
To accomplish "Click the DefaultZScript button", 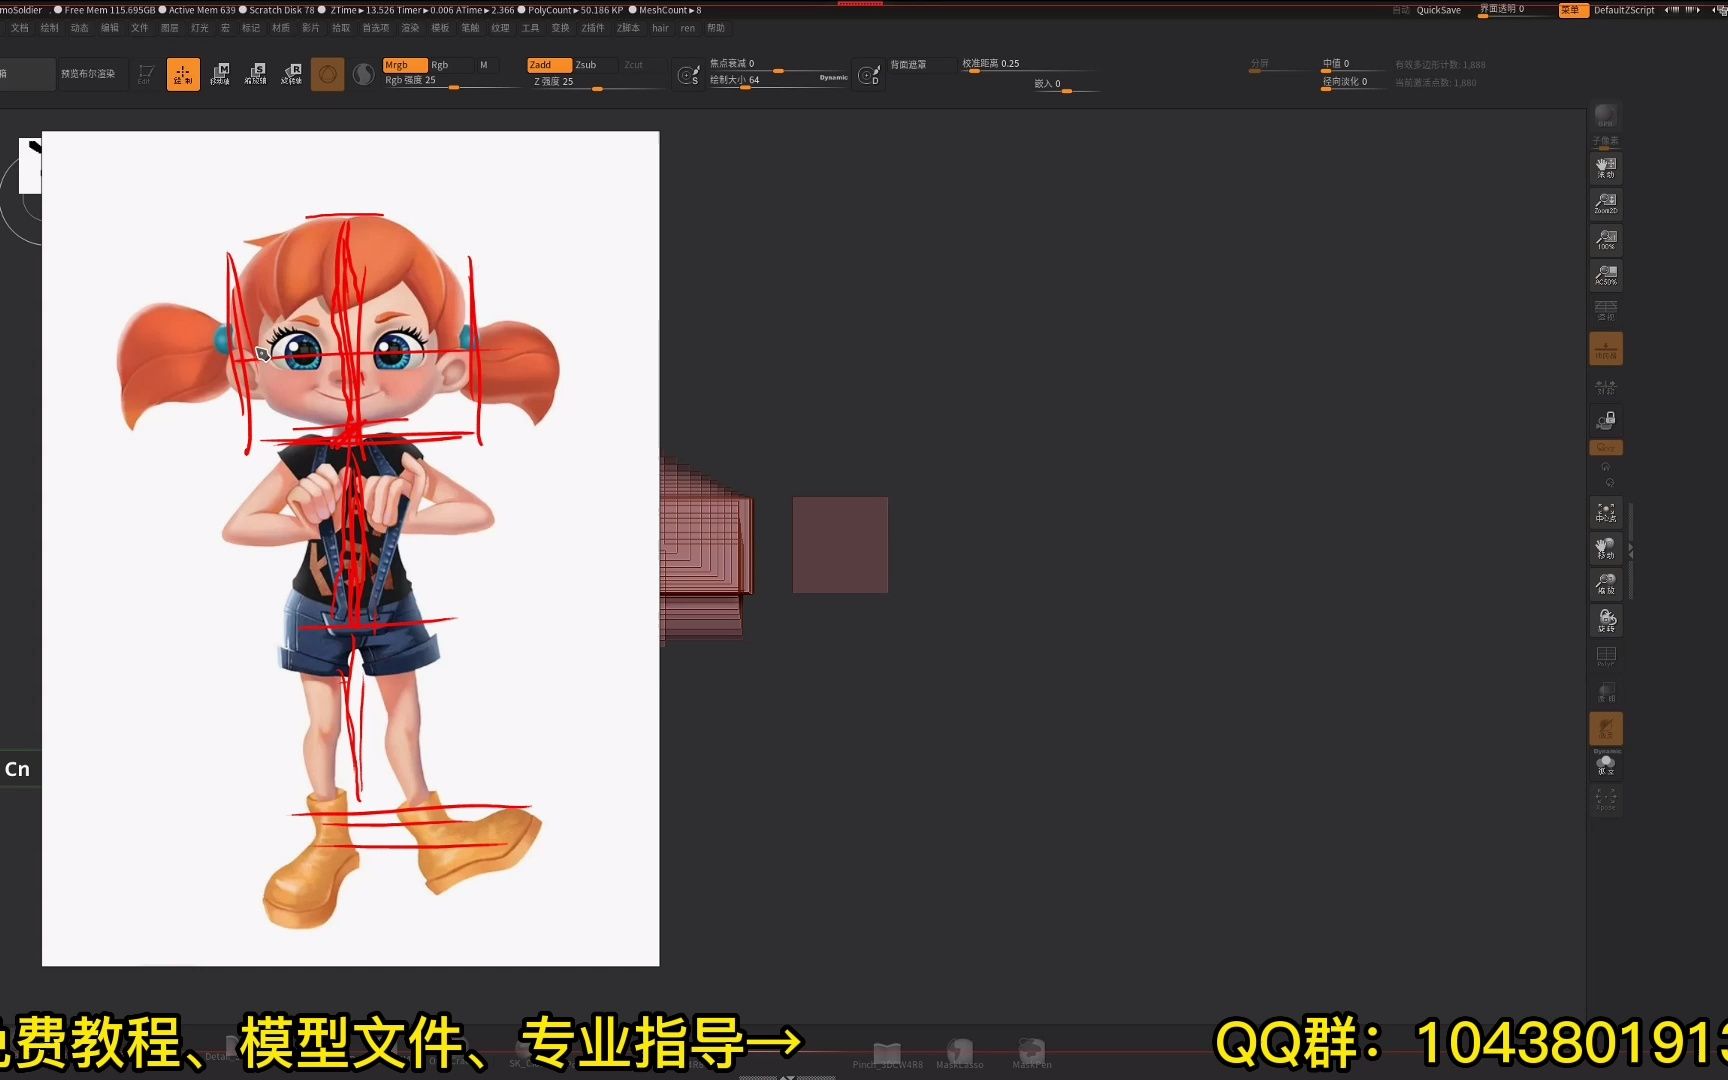I will point(1624,10).
